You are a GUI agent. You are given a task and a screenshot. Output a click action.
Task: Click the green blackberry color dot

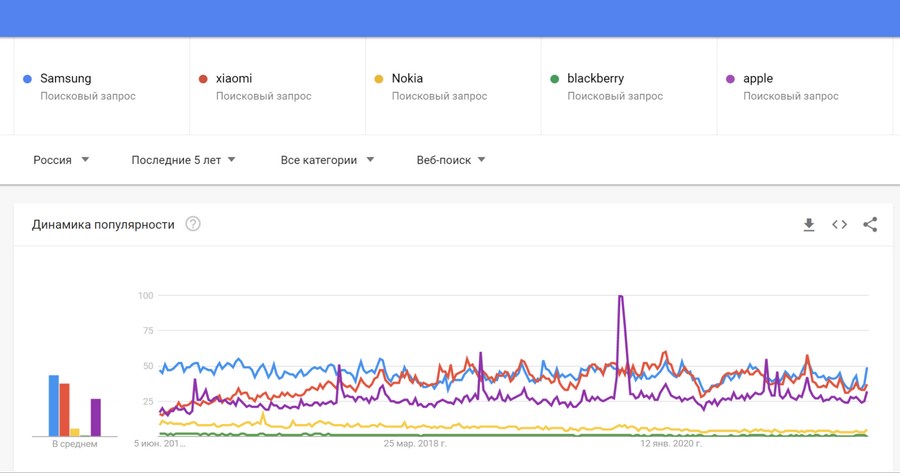tap(554, 79)
